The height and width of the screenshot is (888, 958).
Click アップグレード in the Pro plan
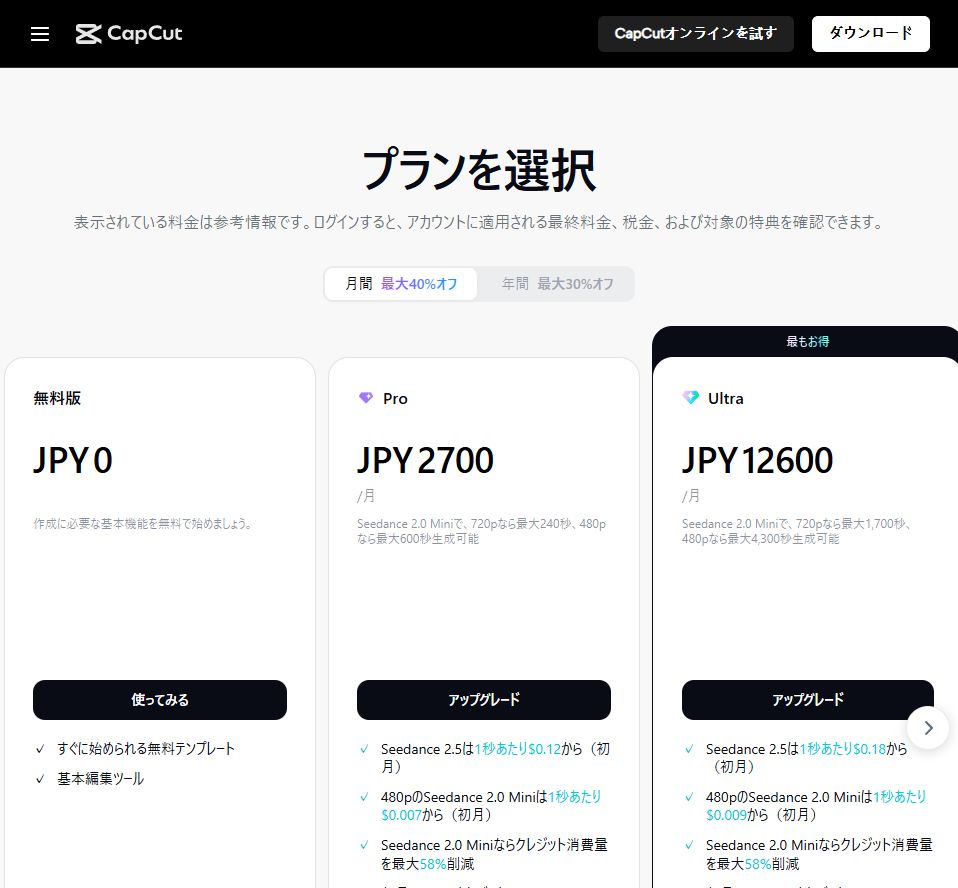(483, 700)
